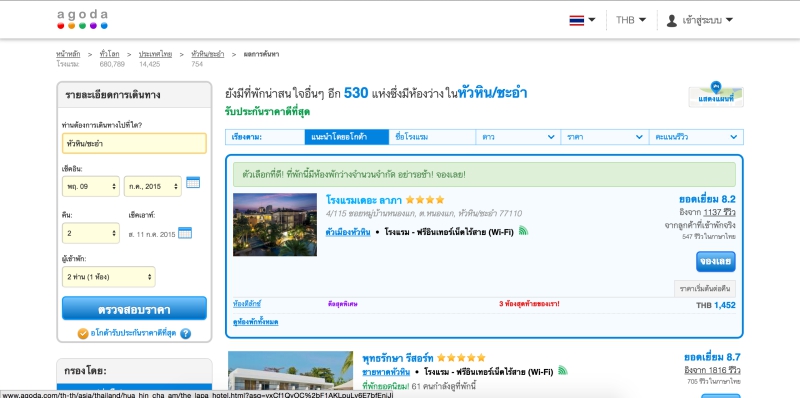Viewport: 800px width, 398px height.
Task: Click the กรองโดย: filter panel header
Action: point(134,371)
